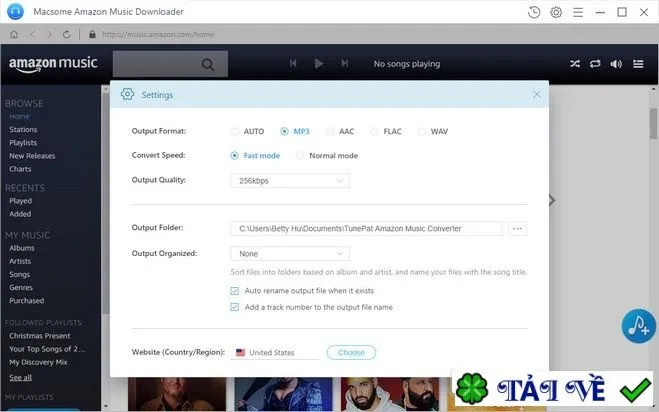Uncheck Add a track number checkbox
The width and height of the screenshot is (659, 412).
click(x=235, y=307)
